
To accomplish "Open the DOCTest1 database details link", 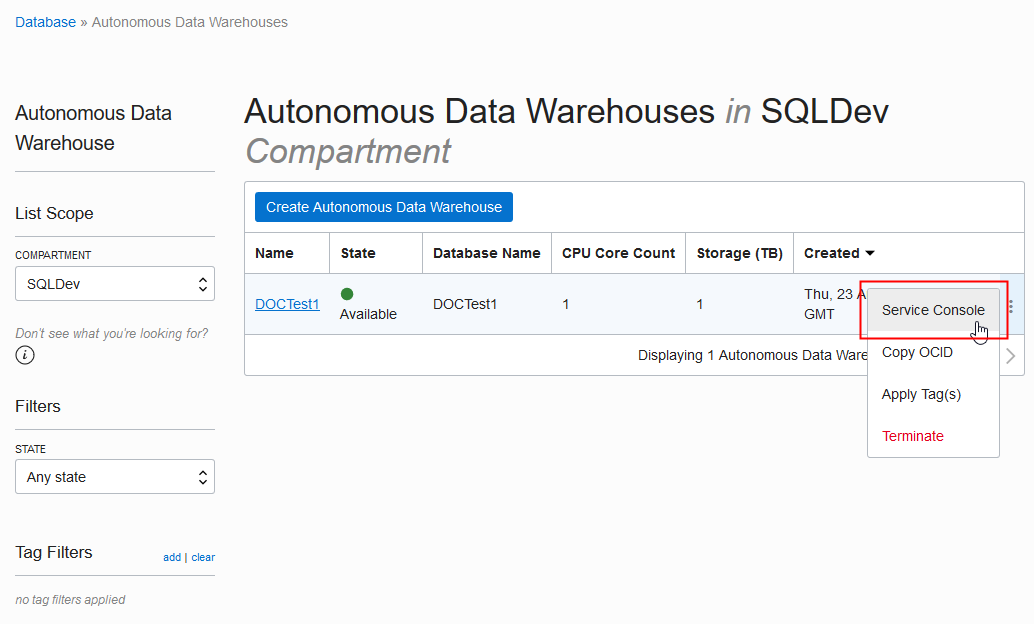I will [x=287, y=304].
